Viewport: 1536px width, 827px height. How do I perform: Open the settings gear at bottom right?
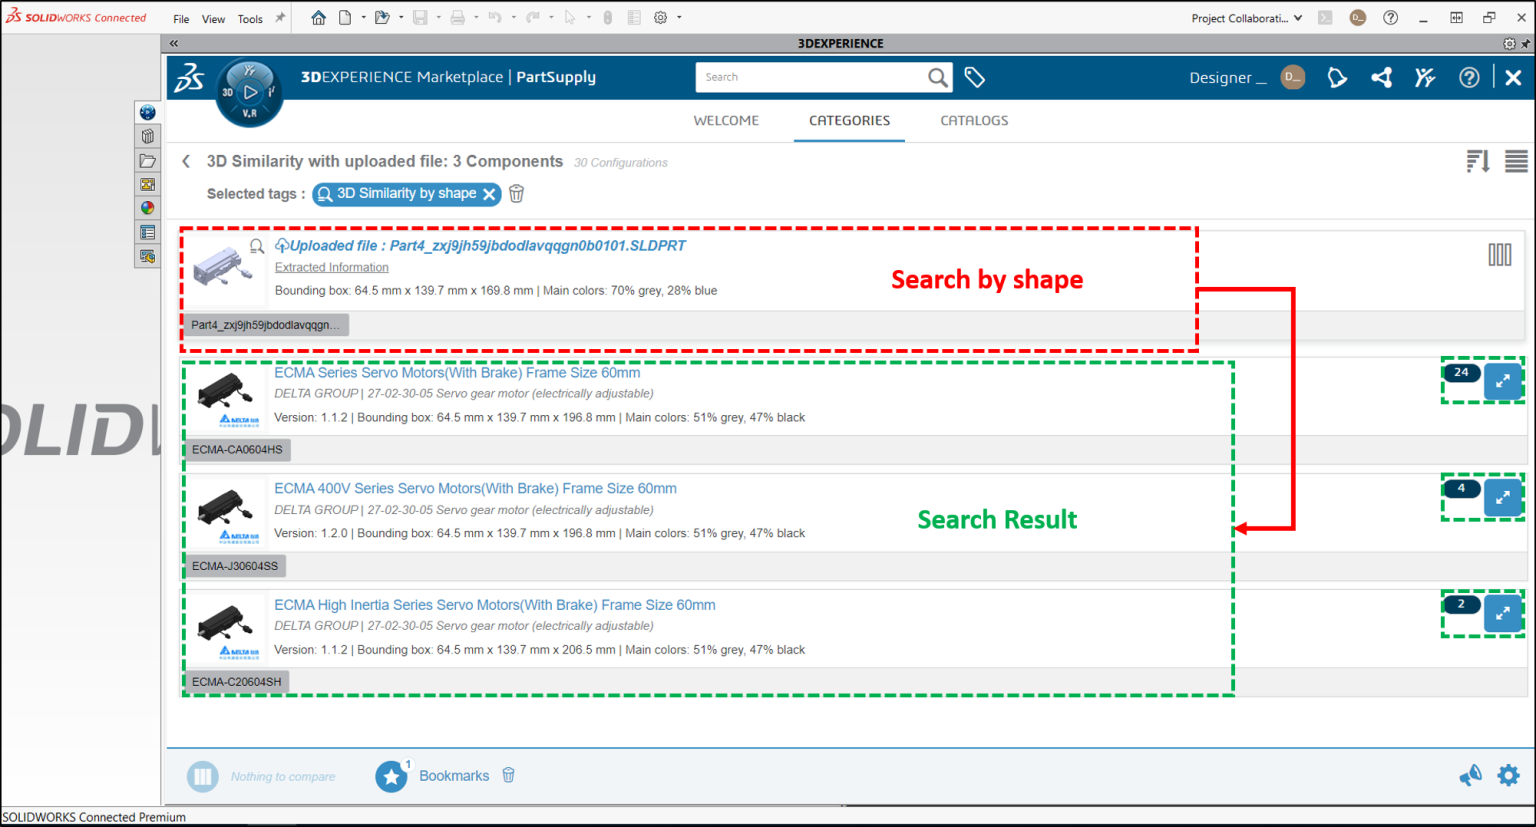click(1508, 775)
